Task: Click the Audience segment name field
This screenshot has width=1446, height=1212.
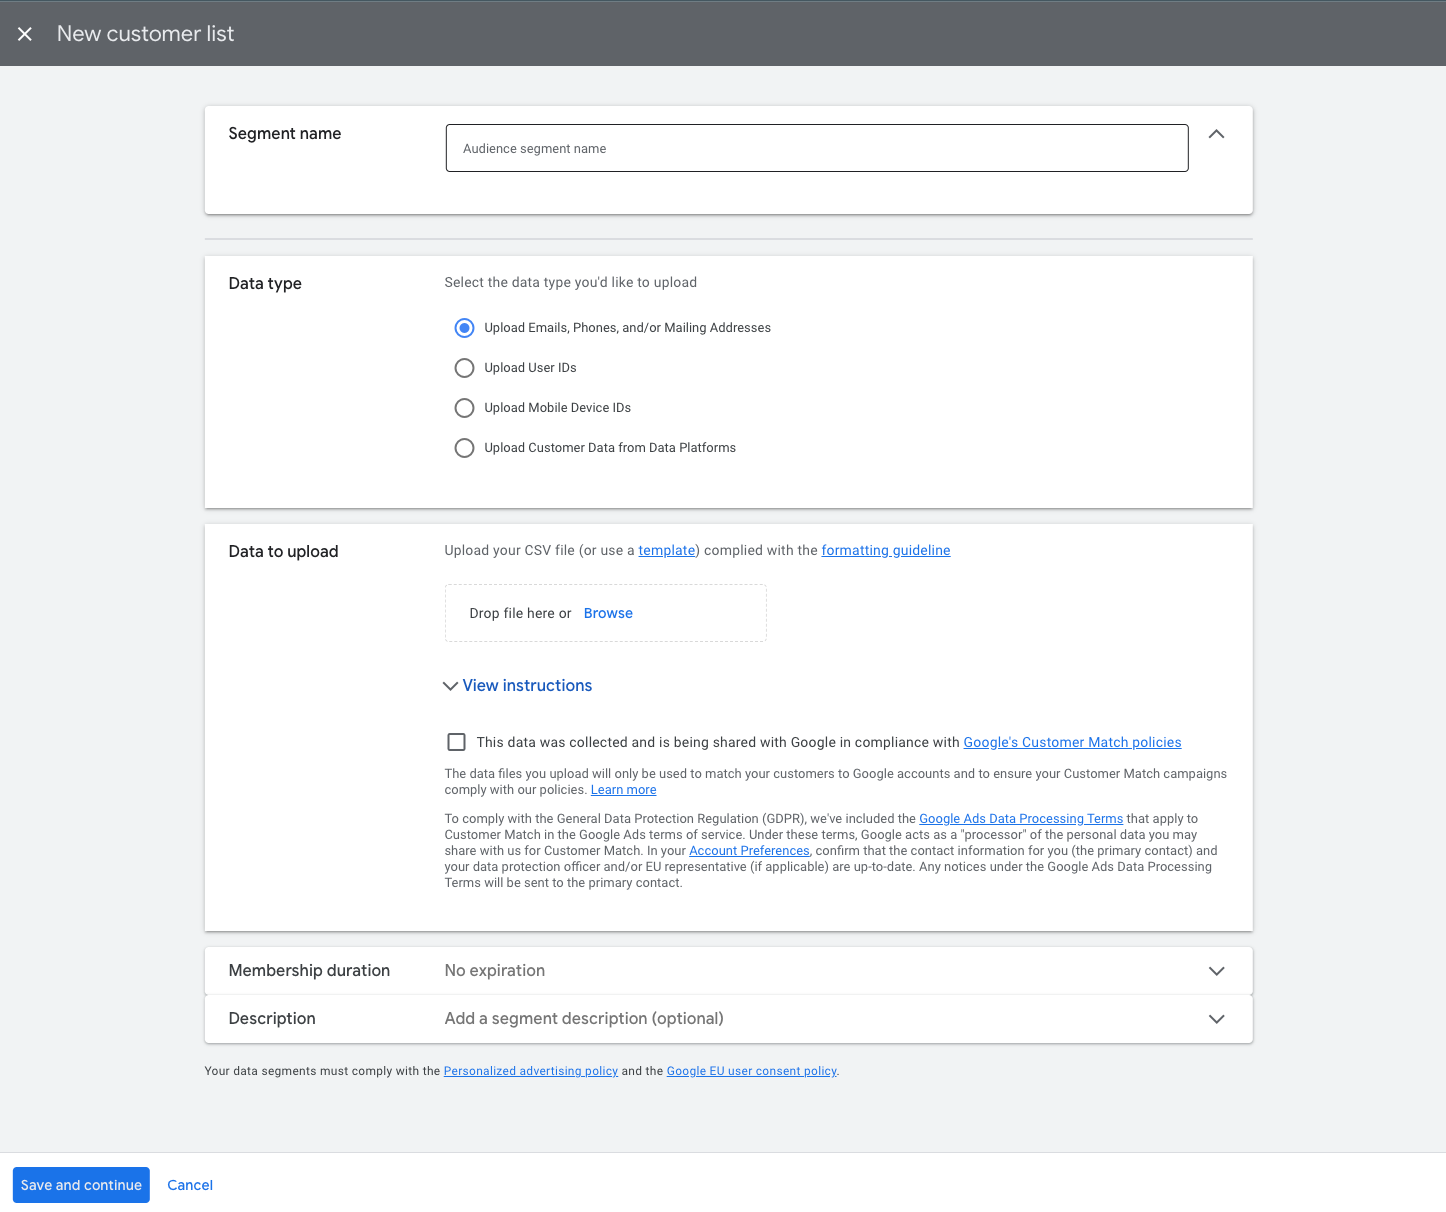Action: (816, 148)
